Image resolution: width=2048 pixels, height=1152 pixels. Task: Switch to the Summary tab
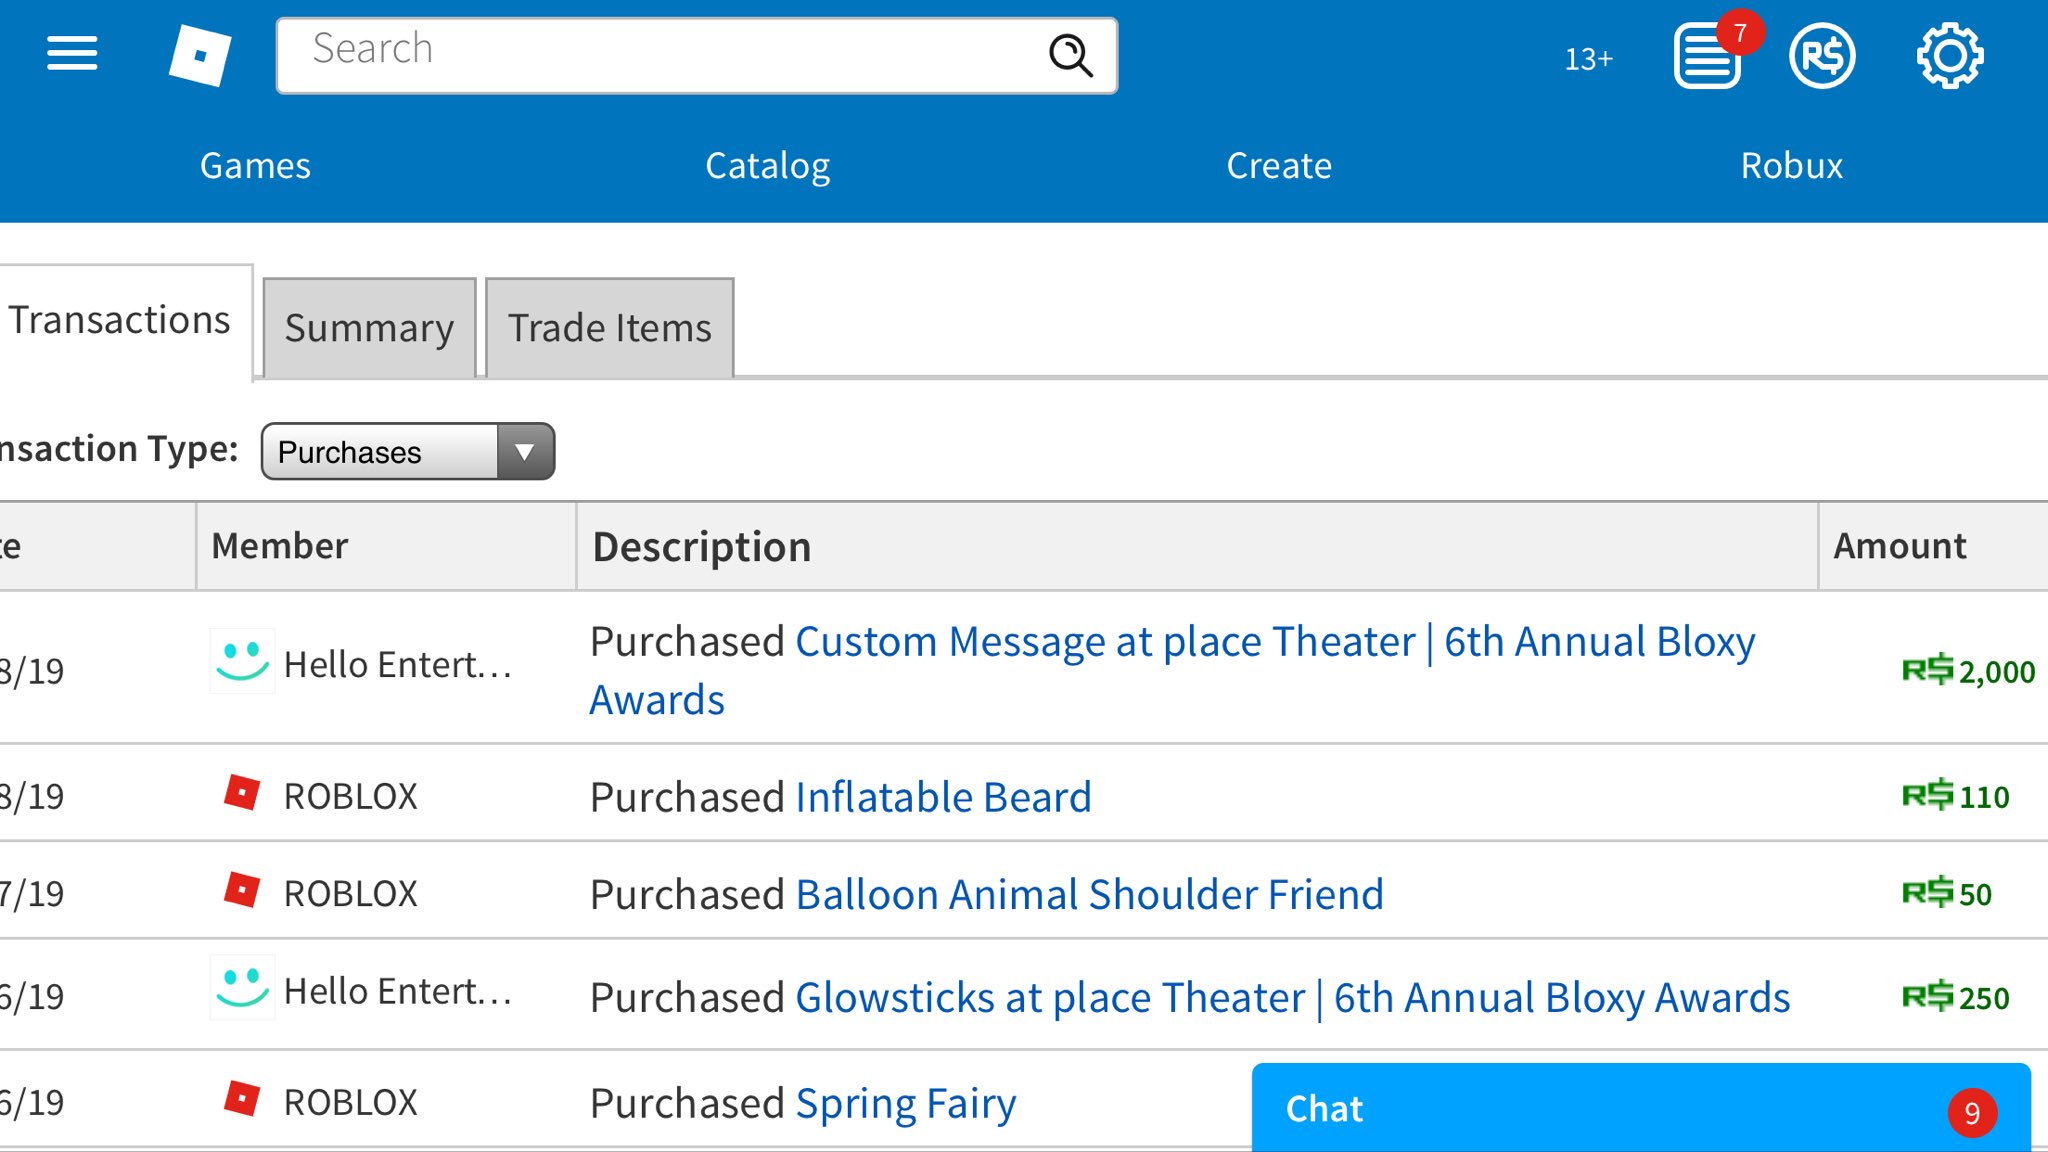pos(369,328)
